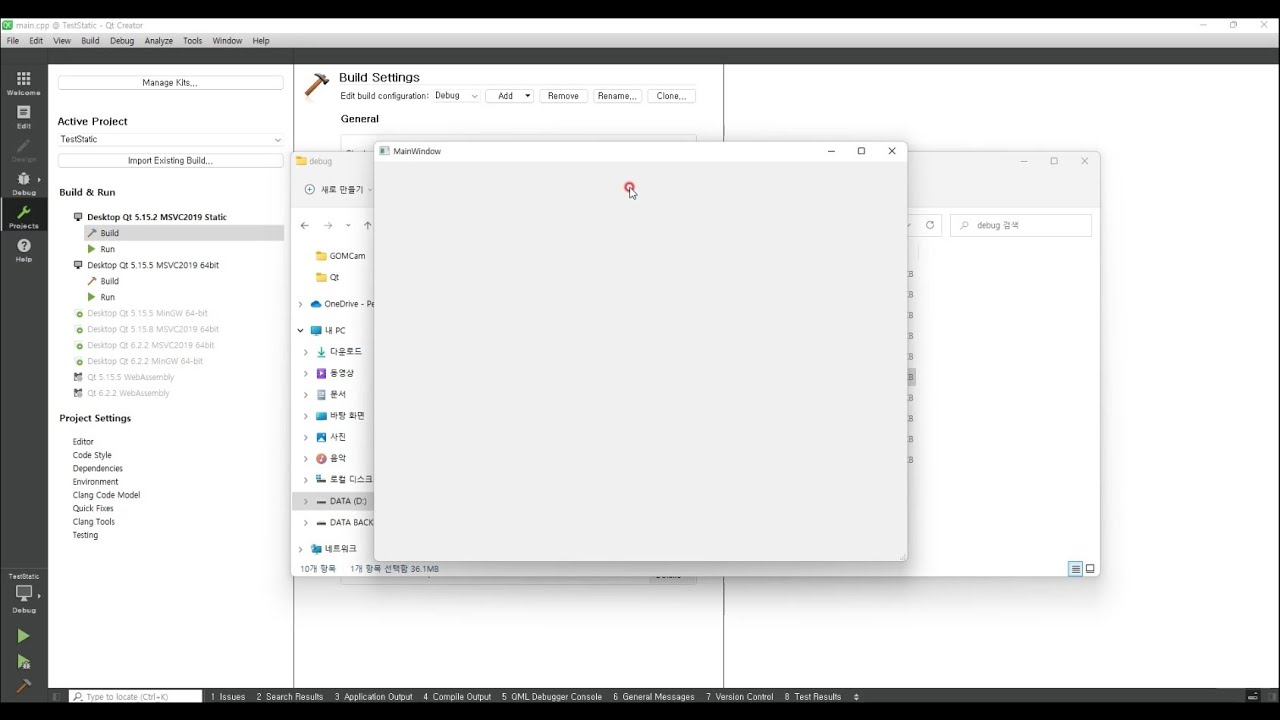Open the Active Project TestStatic dropdown
1280x720 pixels.
171,140
